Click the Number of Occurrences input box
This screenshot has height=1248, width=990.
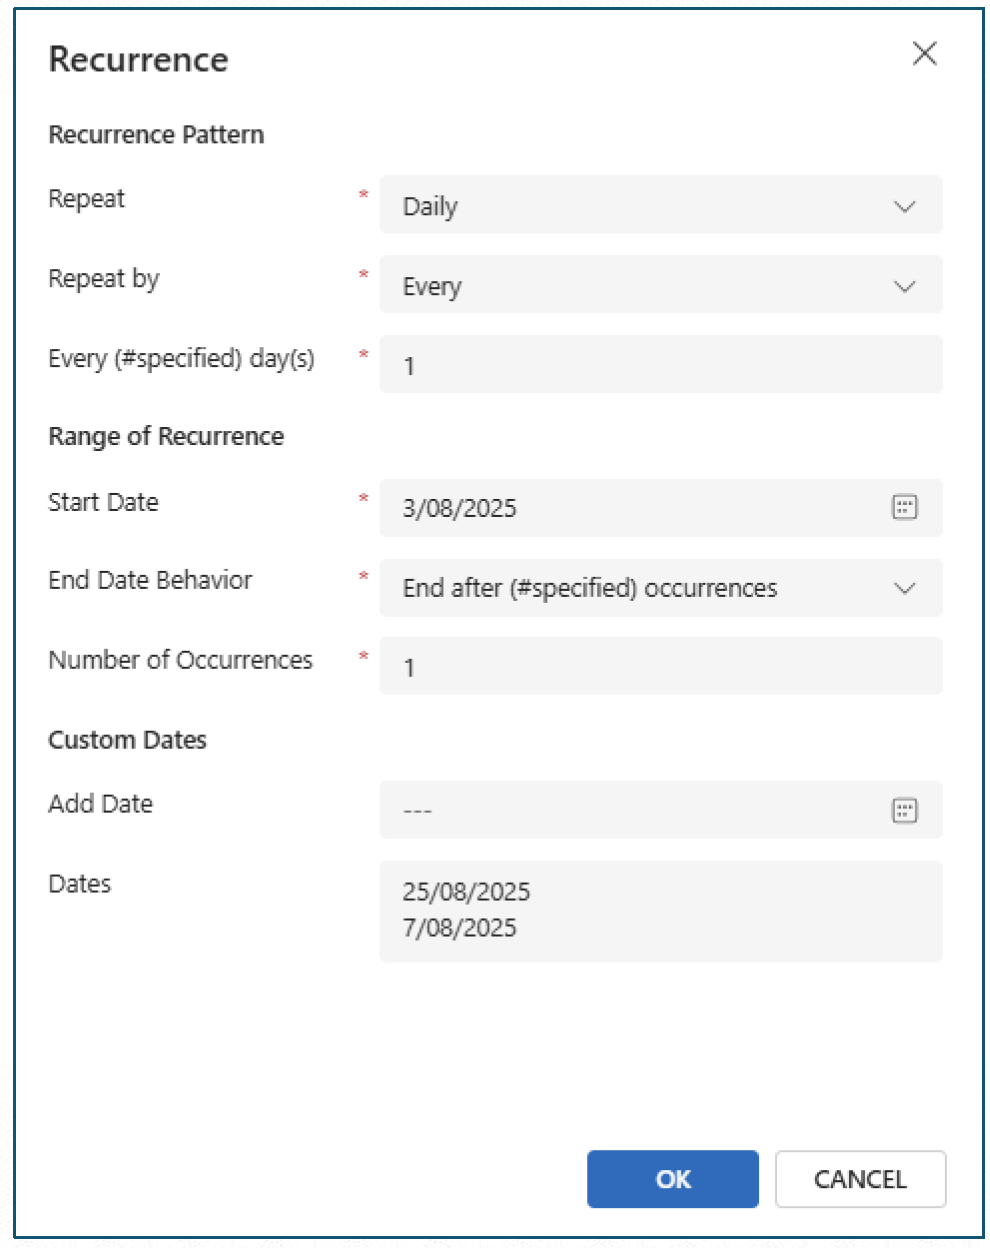click(660, 667)
